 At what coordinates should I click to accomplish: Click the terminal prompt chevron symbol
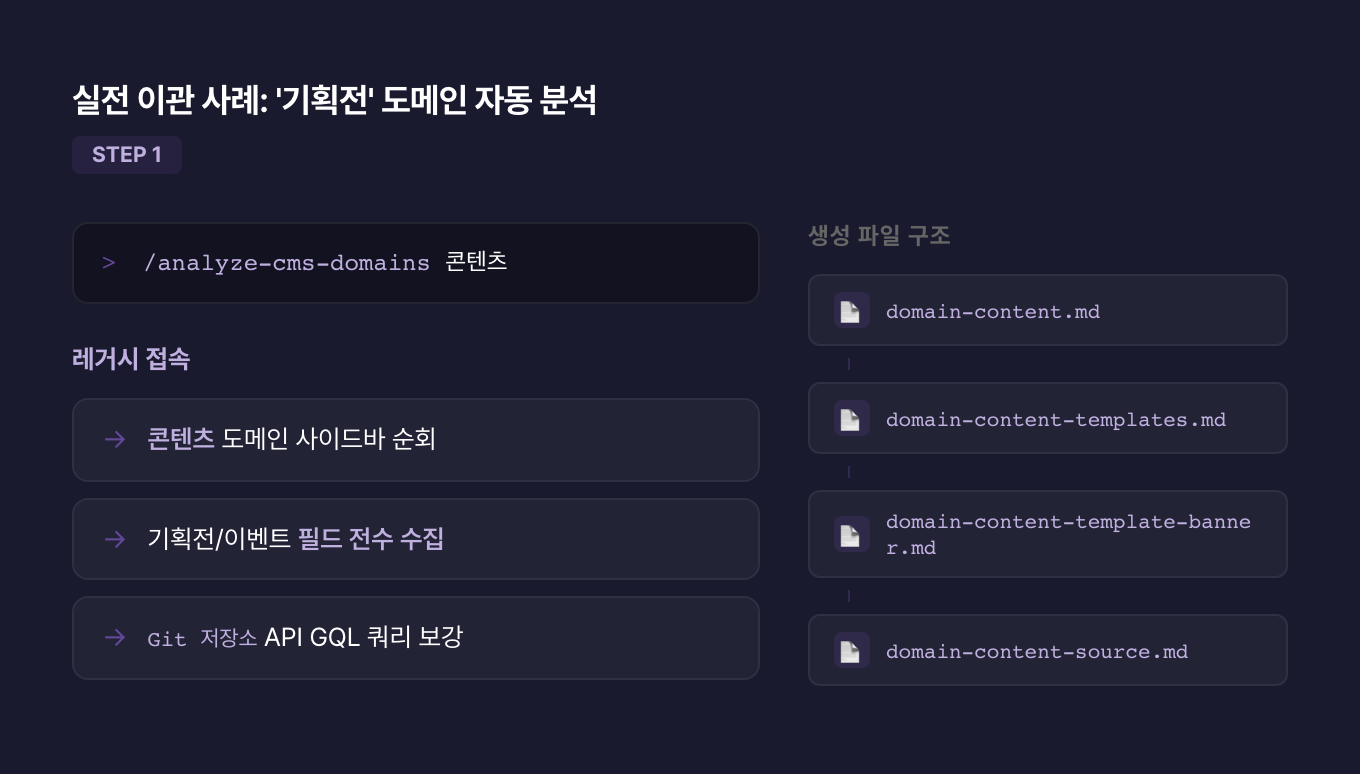pyautogui.click(x=109, y=263)
